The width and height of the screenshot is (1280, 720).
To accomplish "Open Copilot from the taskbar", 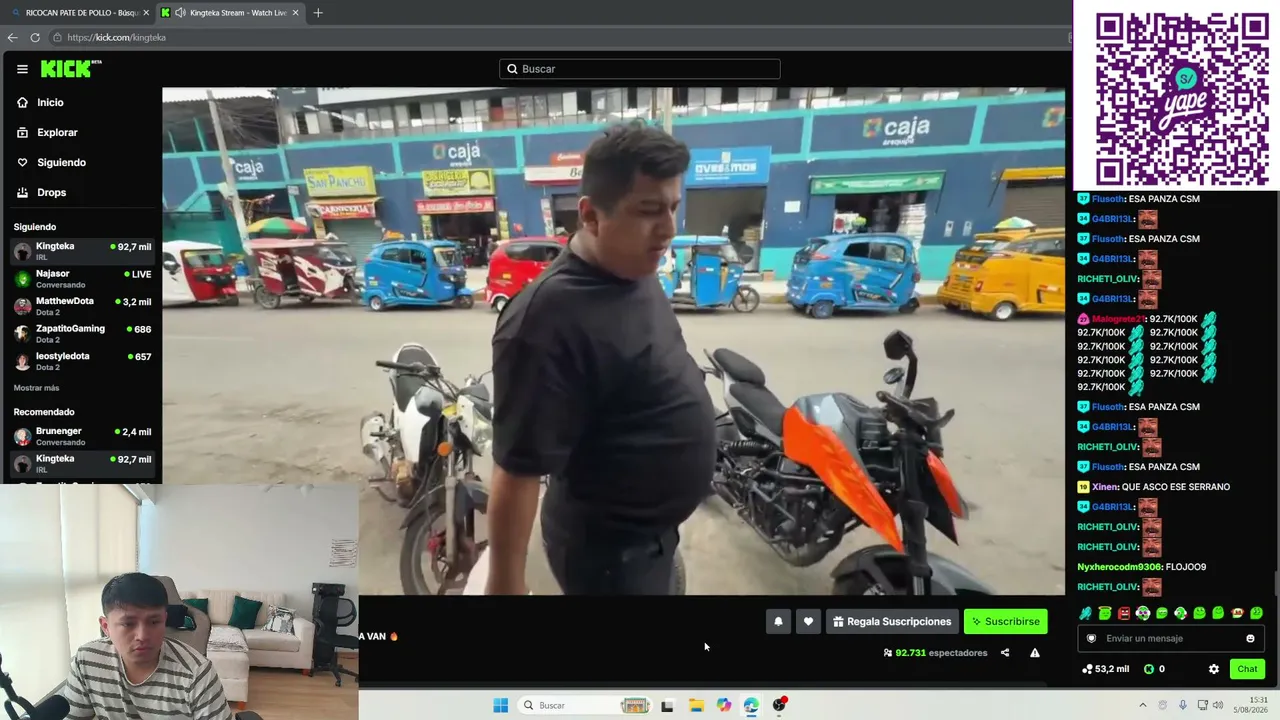I will pos(724,705).
